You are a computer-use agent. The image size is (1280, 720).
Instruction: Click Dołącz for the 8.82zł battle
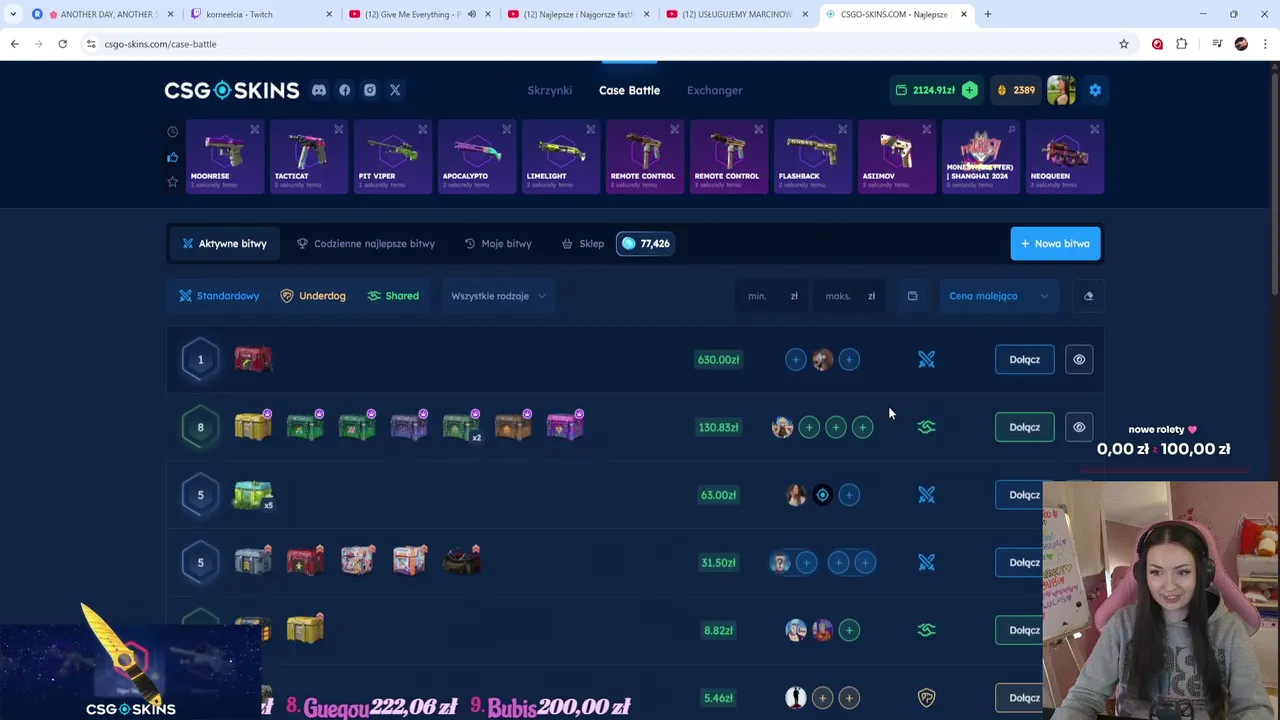click(1019, 630)
